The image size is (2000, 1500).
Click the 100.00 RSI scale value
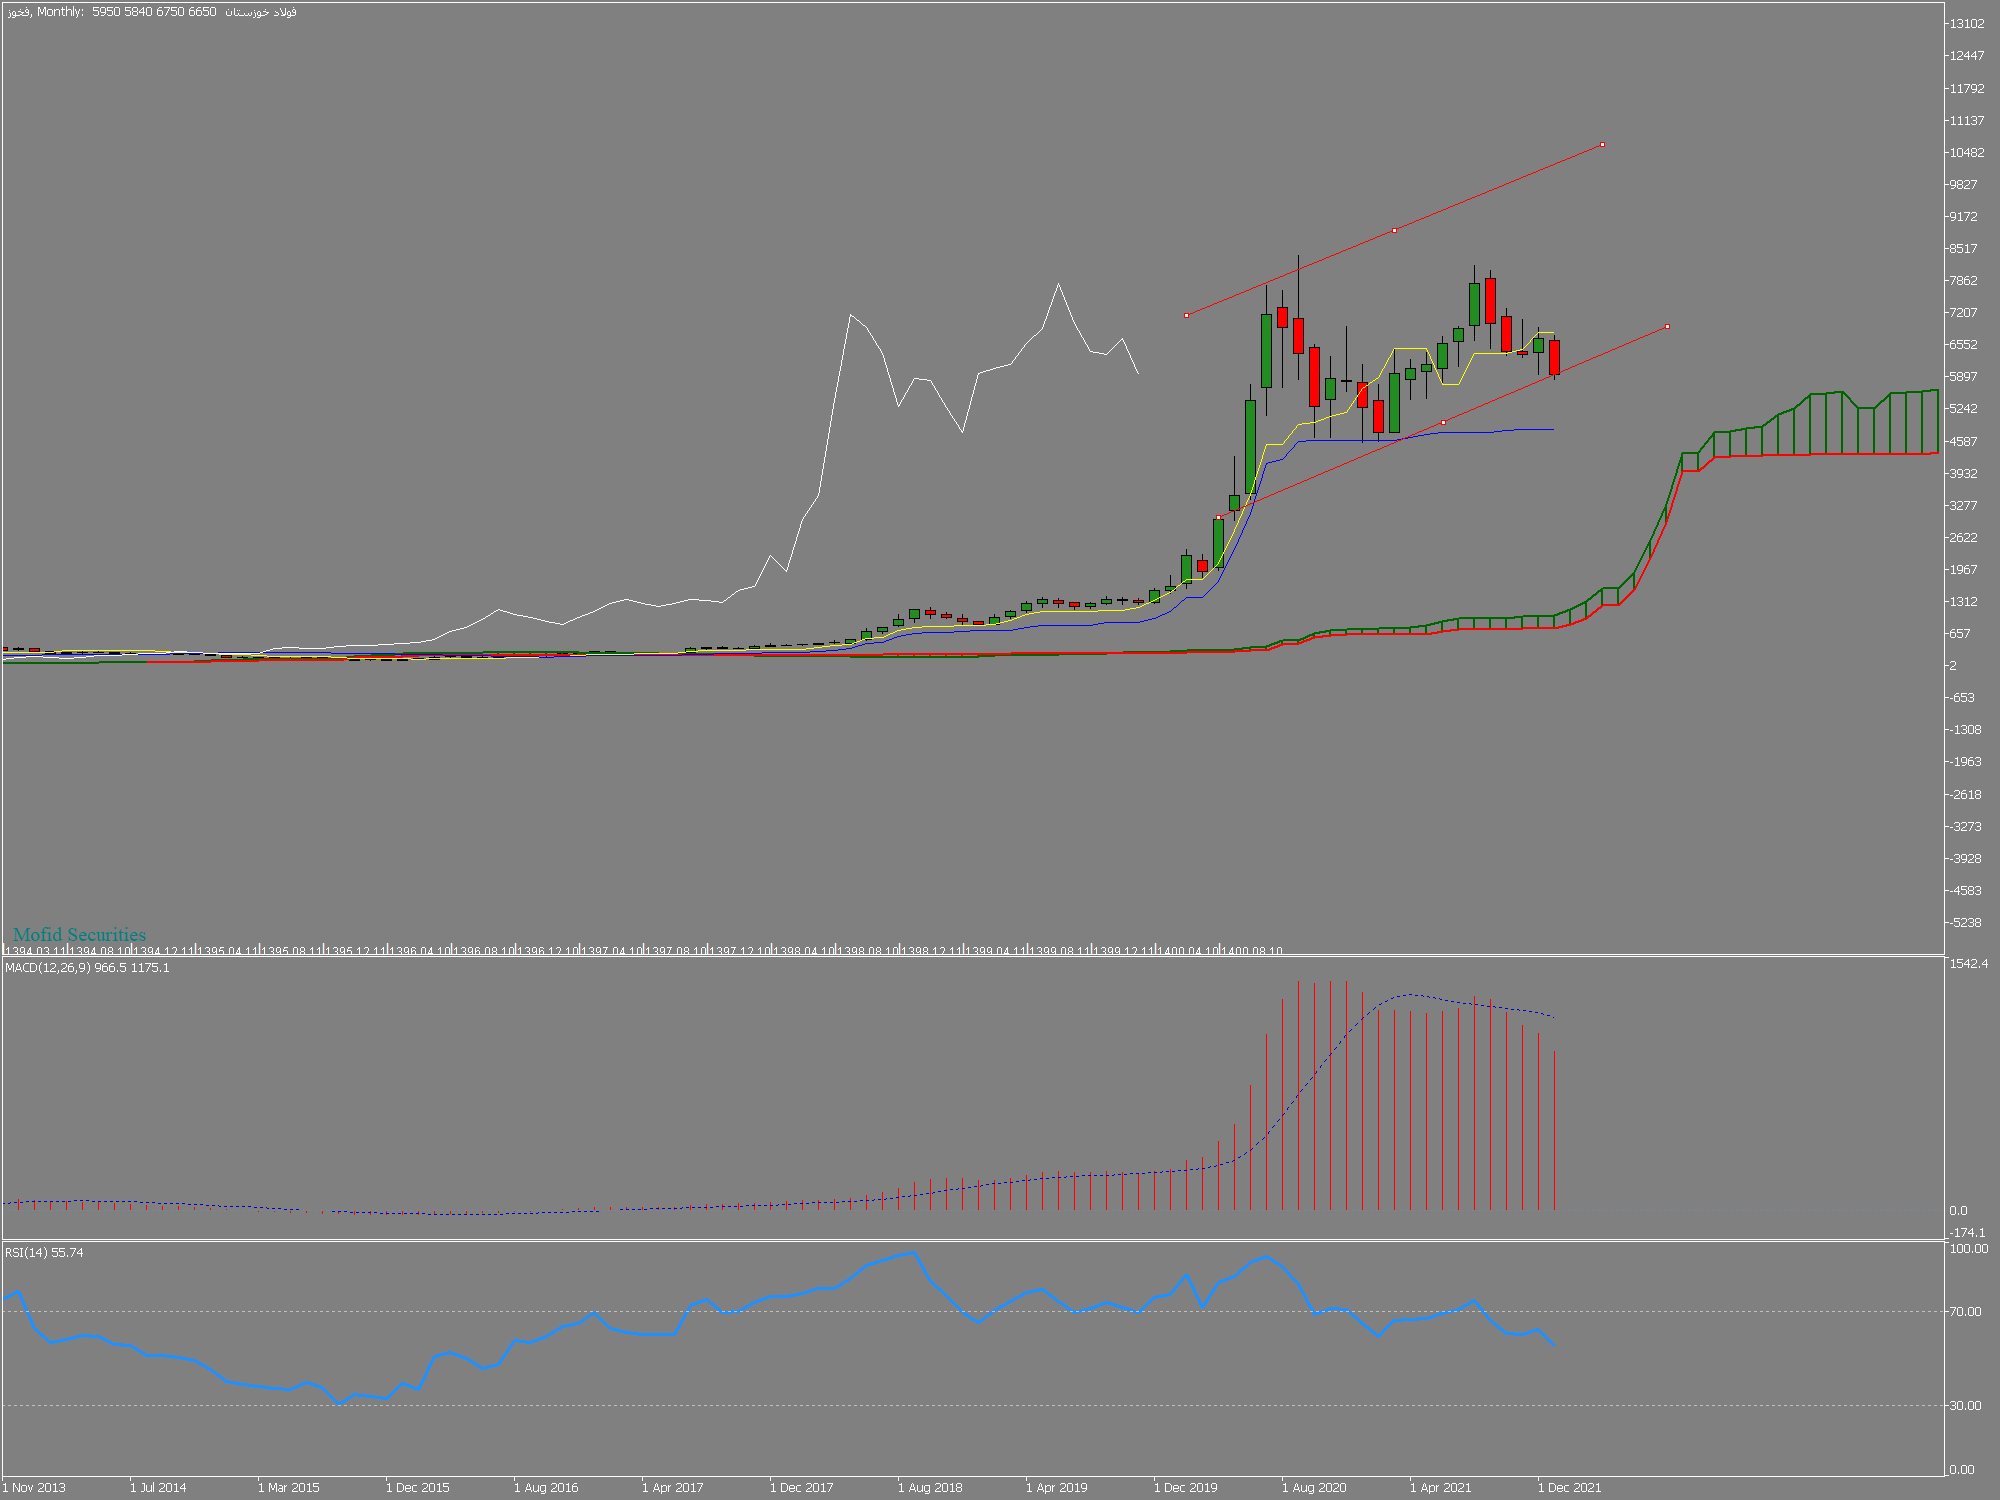point(1969,1249)
